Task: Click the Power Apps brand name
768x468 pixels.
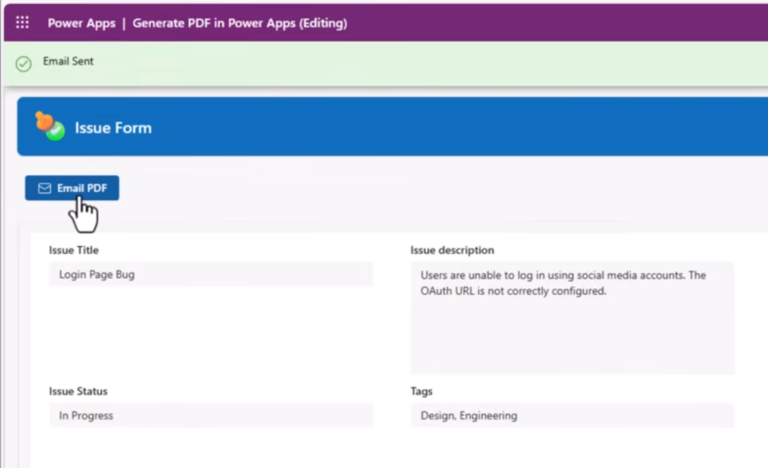Action: click(81, 22)
